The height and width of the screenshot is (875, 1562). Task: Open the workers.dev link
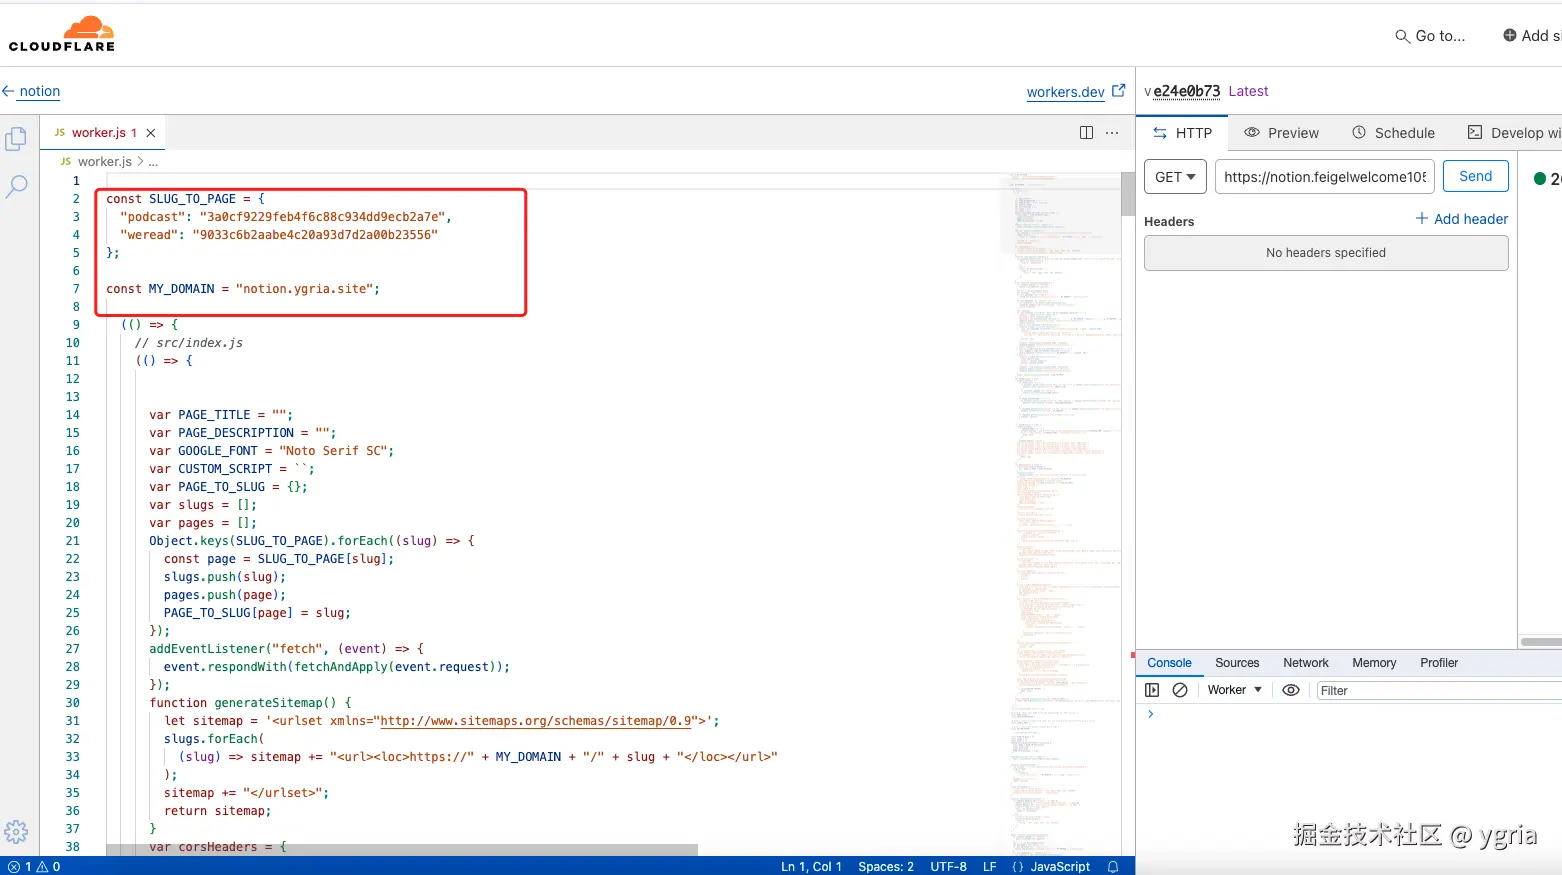point(1065,92)
